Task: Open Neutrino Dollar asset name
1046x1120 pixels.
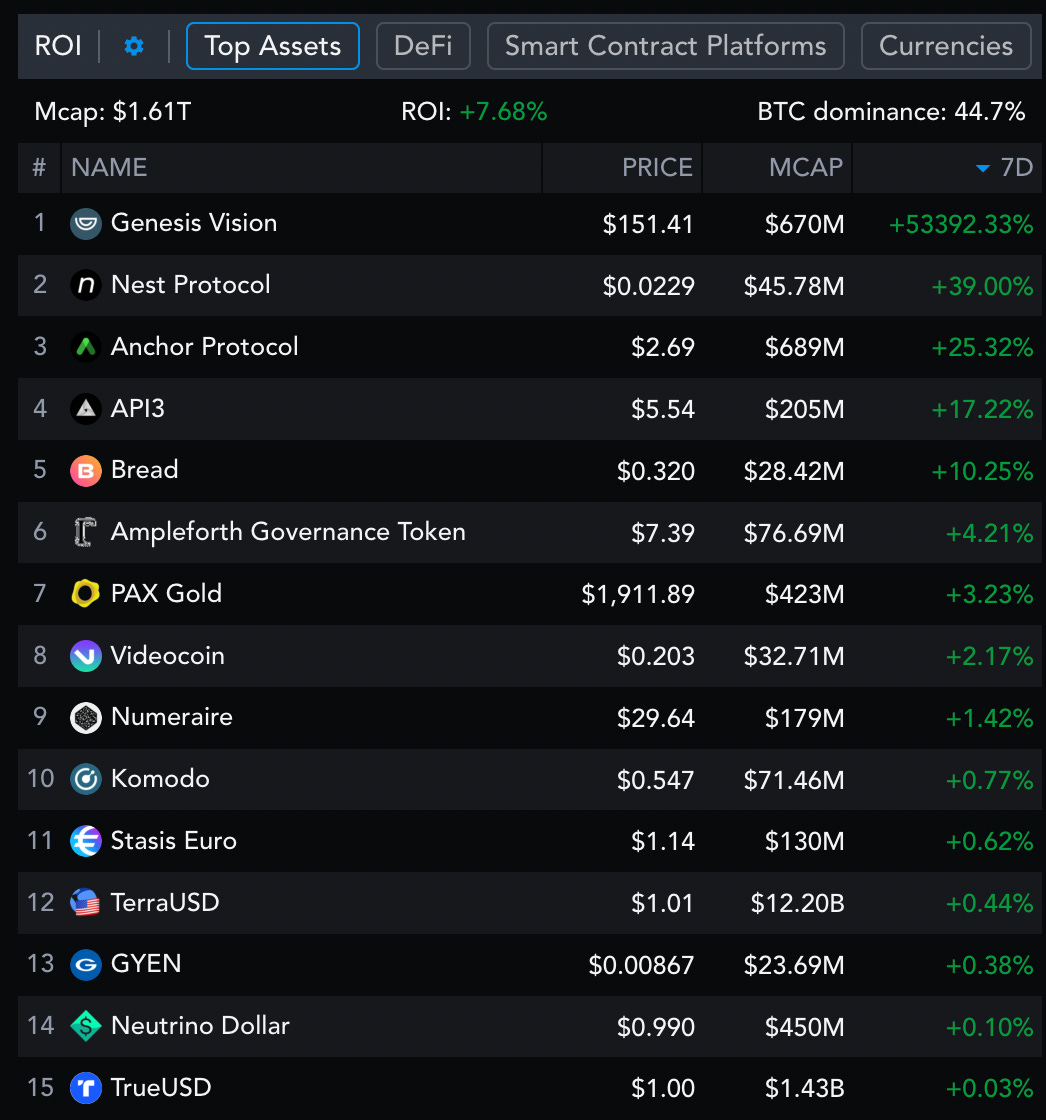Action: 200,1026
